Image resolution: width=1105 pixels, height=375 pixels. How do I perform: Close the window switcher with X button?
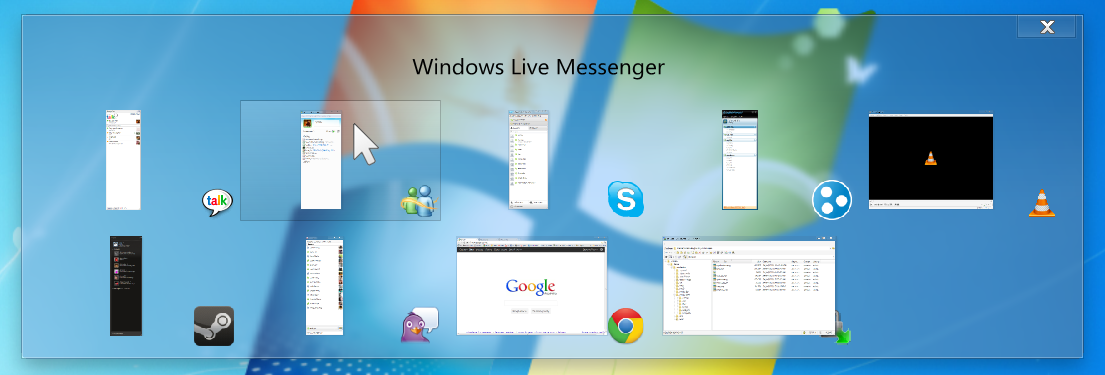[x=1047, y=27]
